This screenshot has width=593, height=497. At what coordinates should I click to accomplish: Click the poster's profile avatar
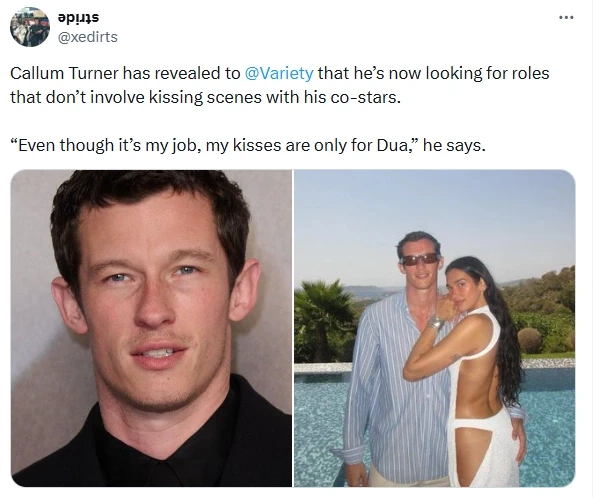[30, 27]
